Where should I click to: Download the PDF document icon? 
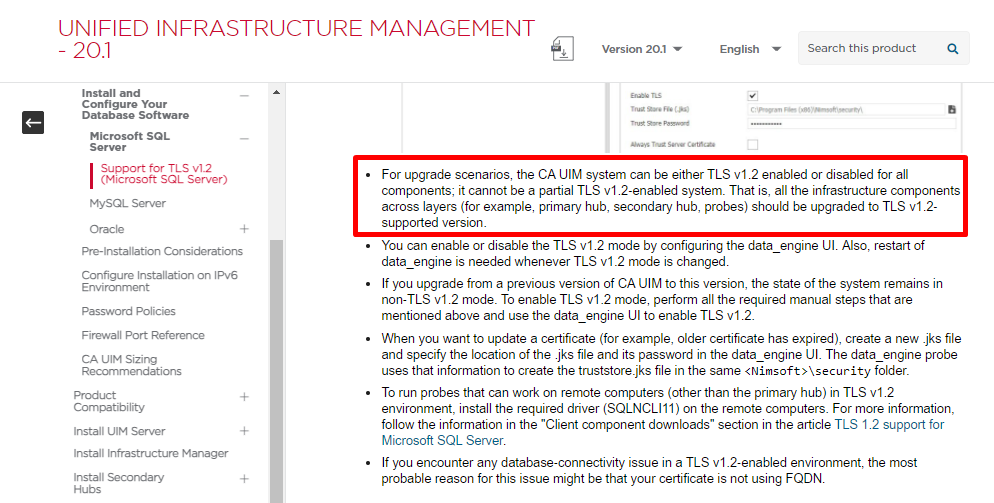(x=562, y=49)
